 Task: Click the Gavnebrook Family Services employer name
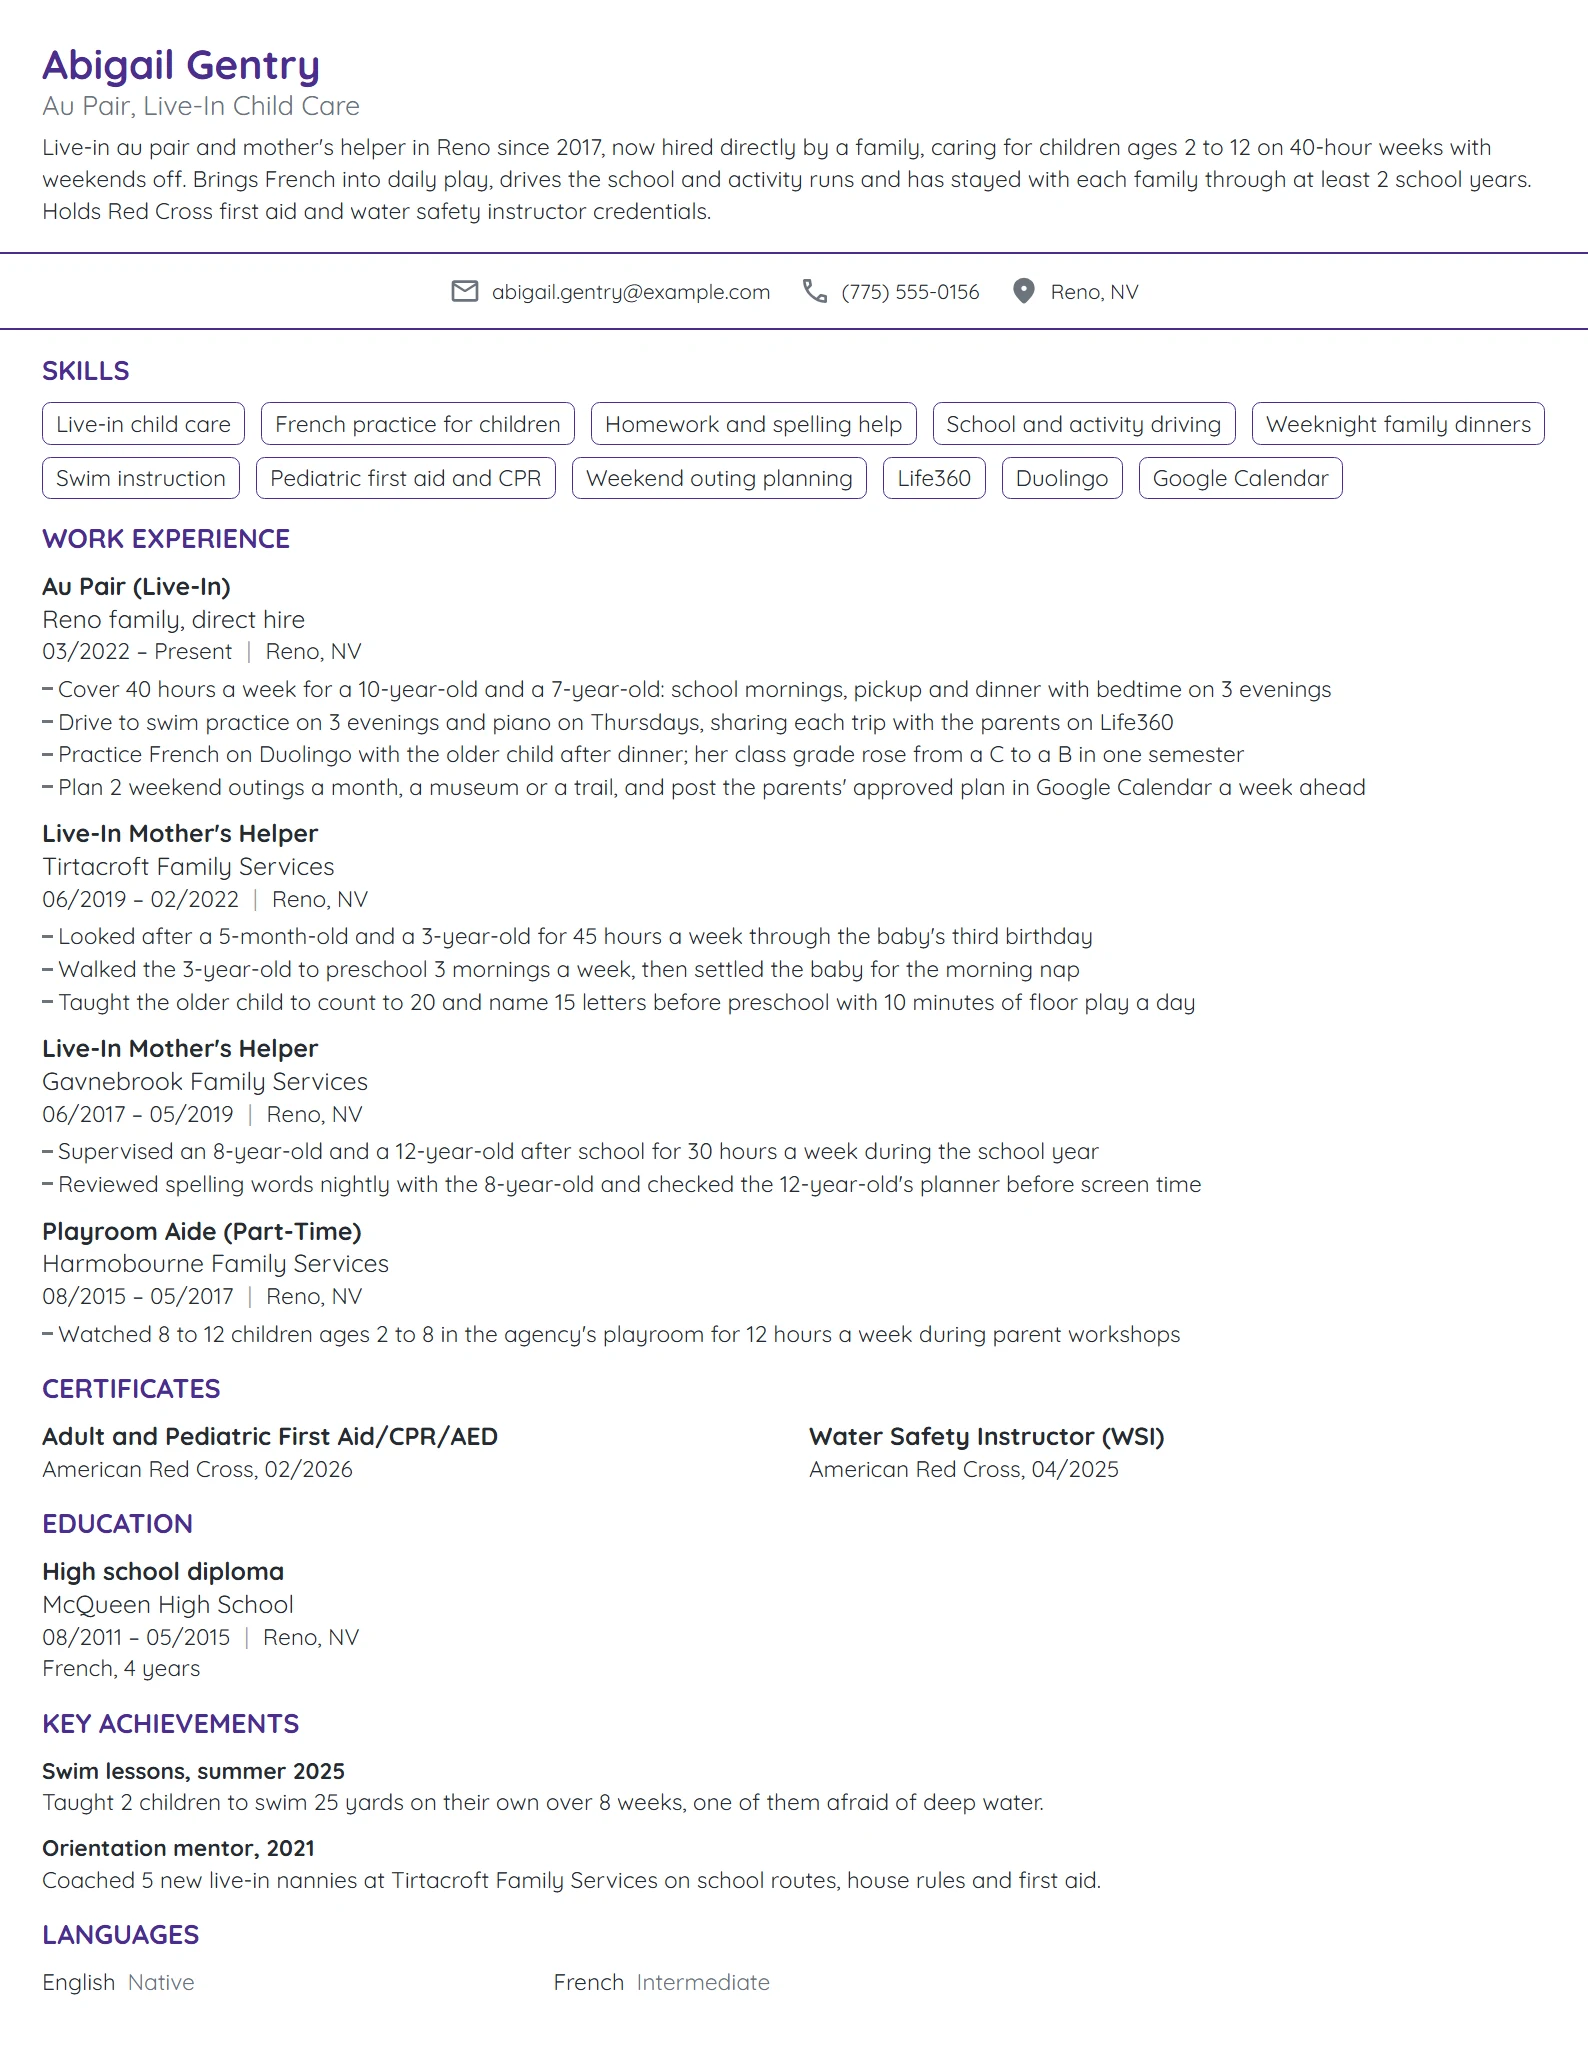[x=205, y=1082]
